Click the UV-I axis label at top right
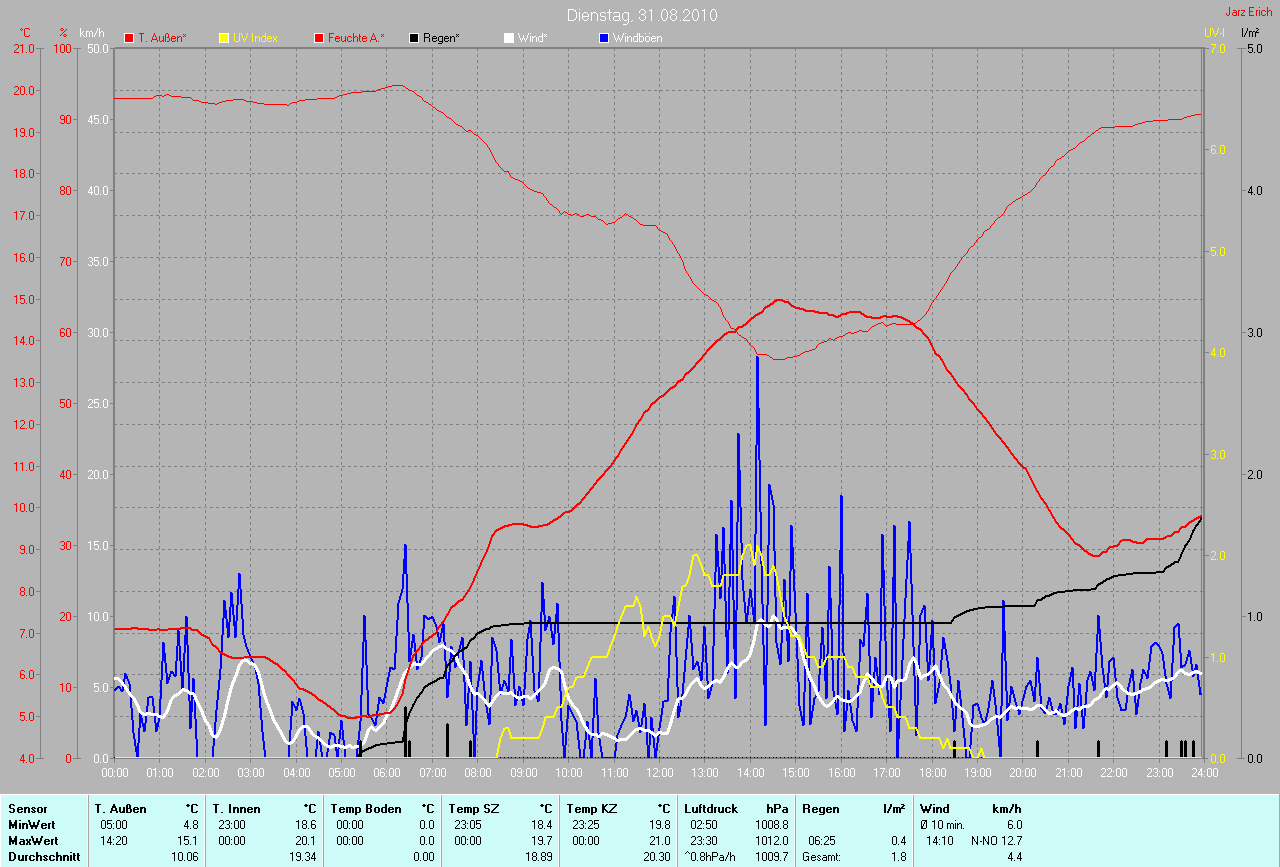 pos(1214,33)
